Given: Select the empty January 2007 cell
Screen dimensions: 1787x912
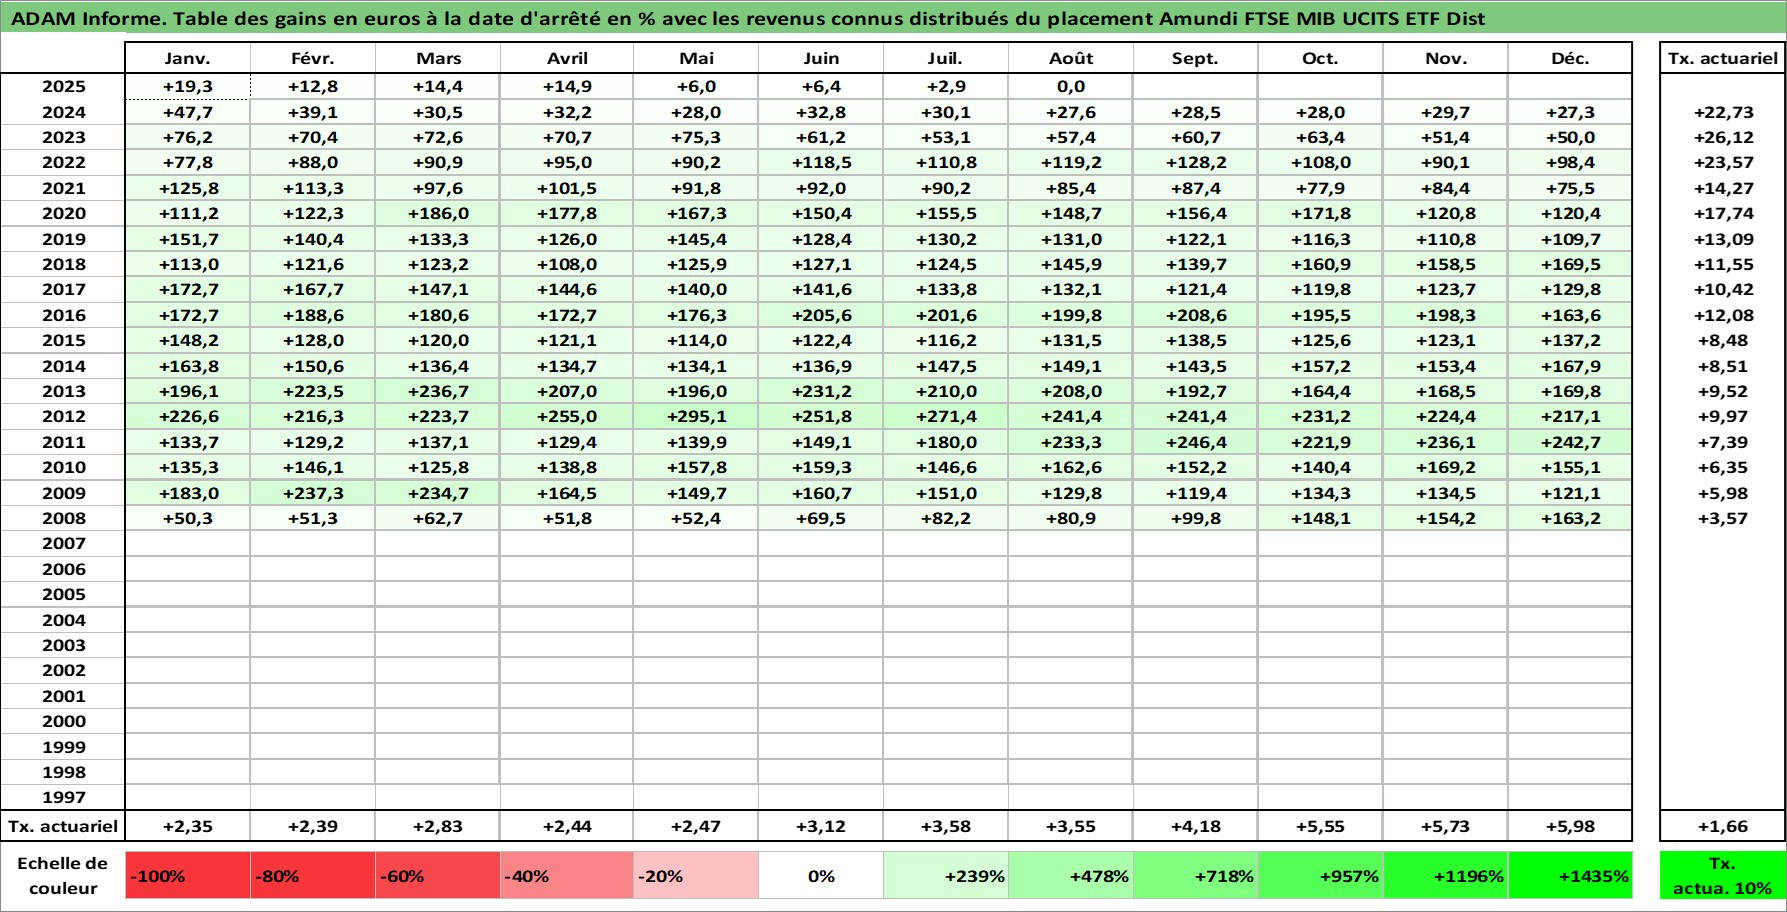Looking at the screenshot, I should 187,543.
